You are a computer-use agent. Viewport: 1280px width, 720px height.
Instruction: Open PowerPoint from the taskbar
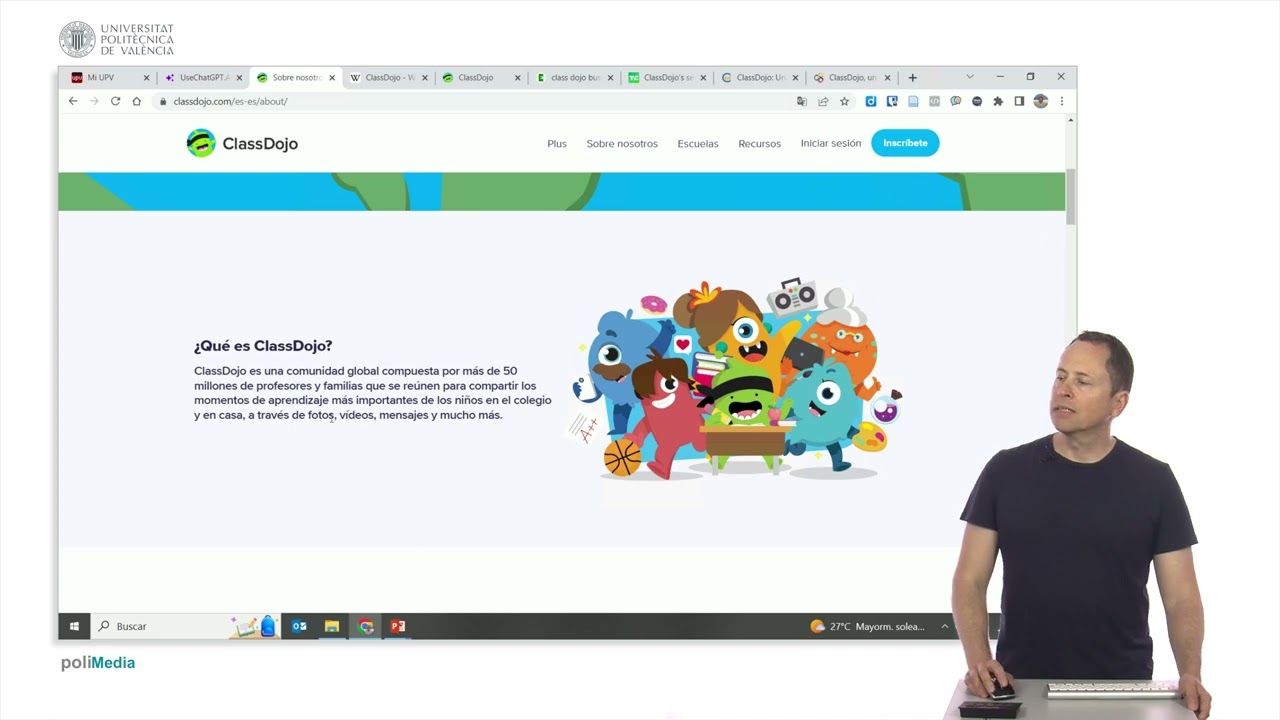coord(398,626)
